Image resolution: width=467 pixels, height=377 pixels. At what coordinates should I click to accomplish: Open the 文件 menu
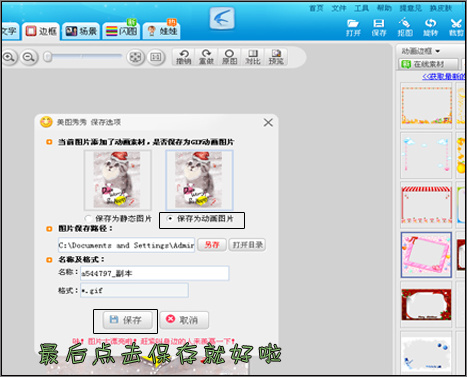click(339, 8)
